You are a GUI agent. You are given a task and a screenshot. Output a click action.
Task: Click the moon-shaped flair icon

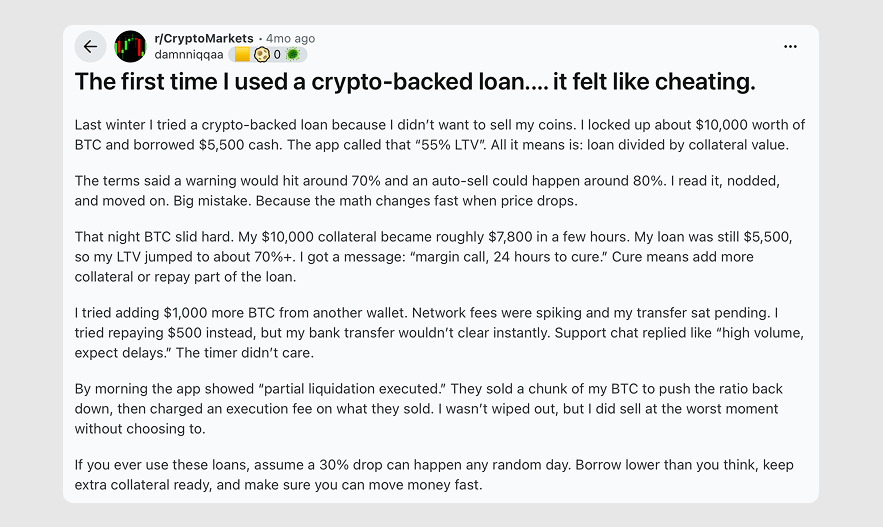click(261, 54)
